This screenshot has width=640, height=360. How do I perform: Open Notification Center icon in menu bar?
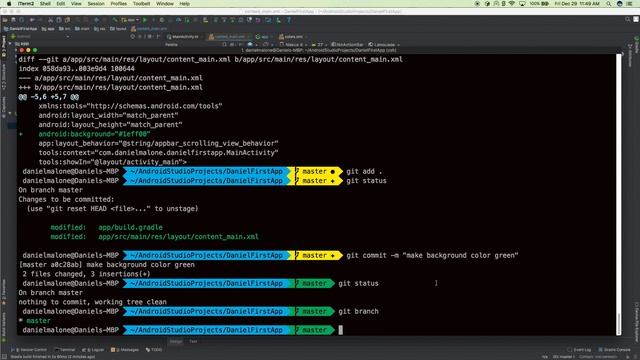click(629, 4)
